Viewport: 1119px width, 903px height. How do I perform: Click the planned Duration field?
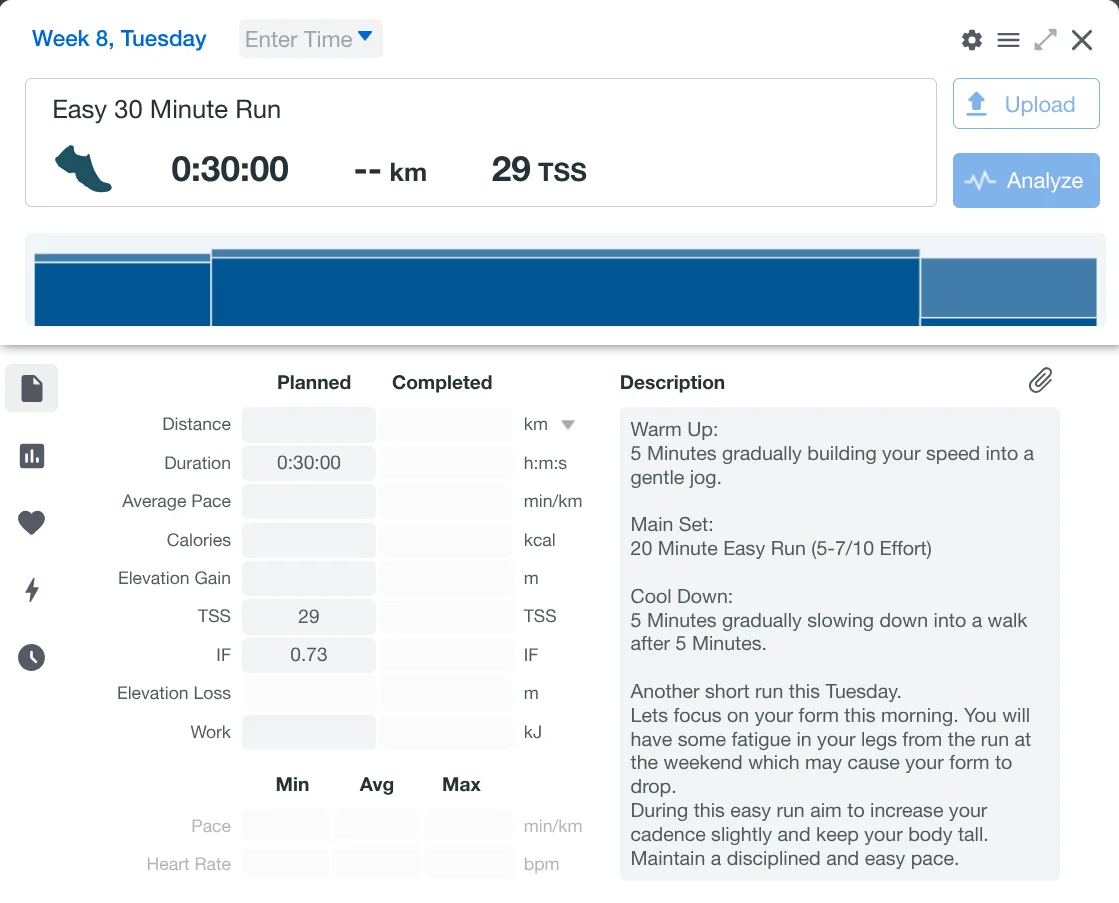(309, 463)
